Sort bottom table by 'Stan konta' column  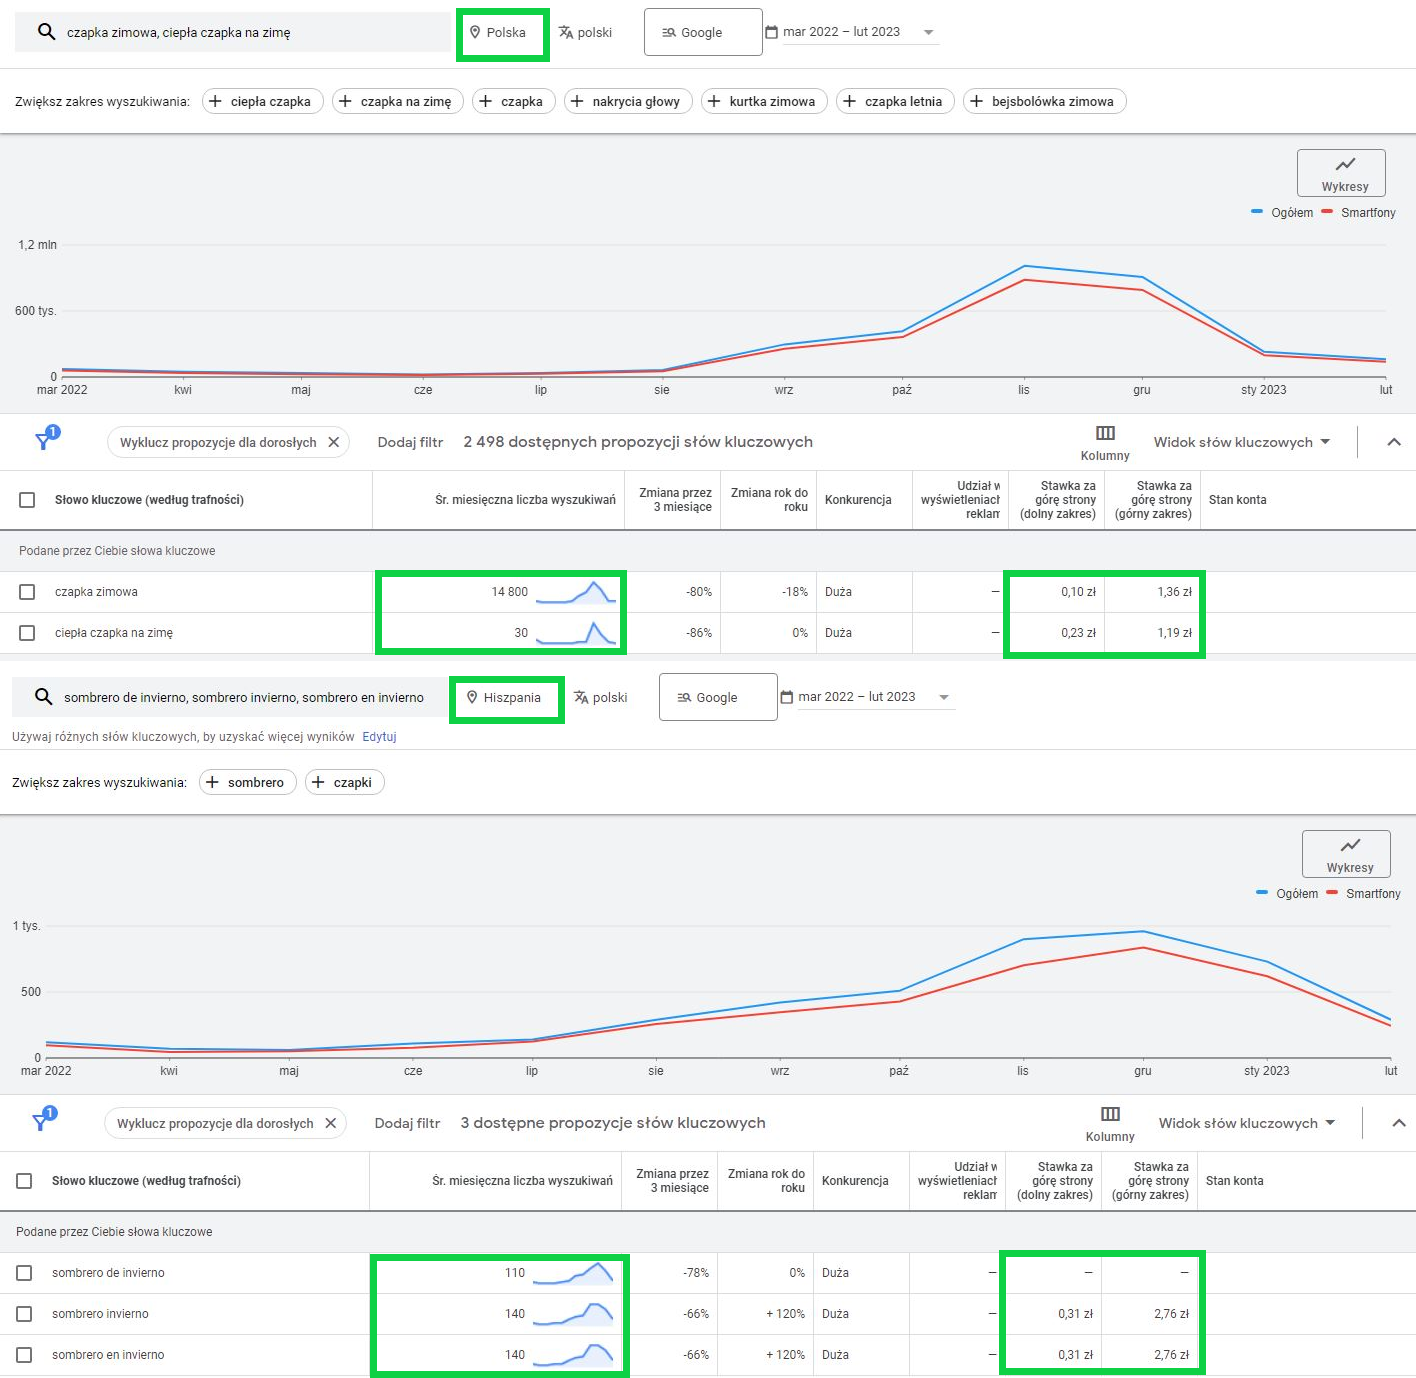click(x=1234, y=1181)
